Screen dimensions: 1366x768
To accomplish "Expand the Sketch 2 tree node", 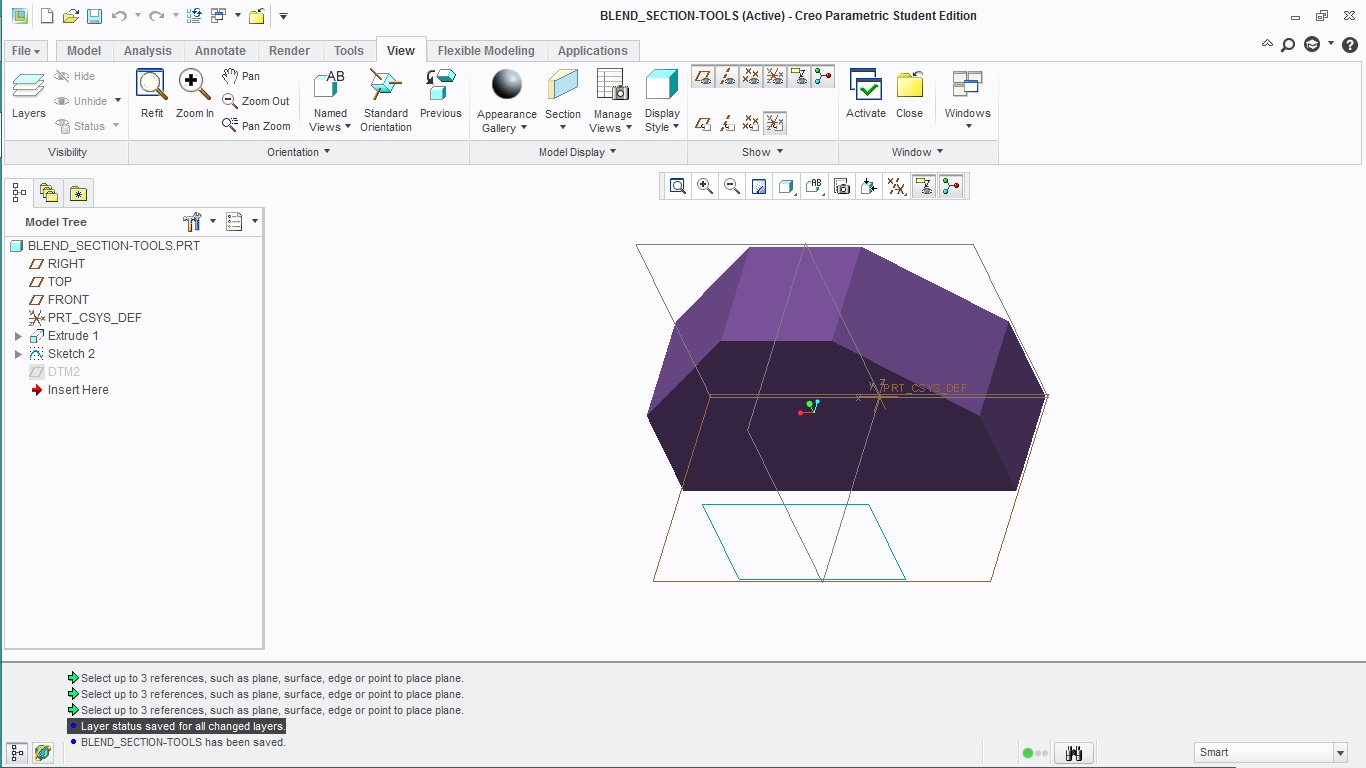I will [x=18, y=354].
